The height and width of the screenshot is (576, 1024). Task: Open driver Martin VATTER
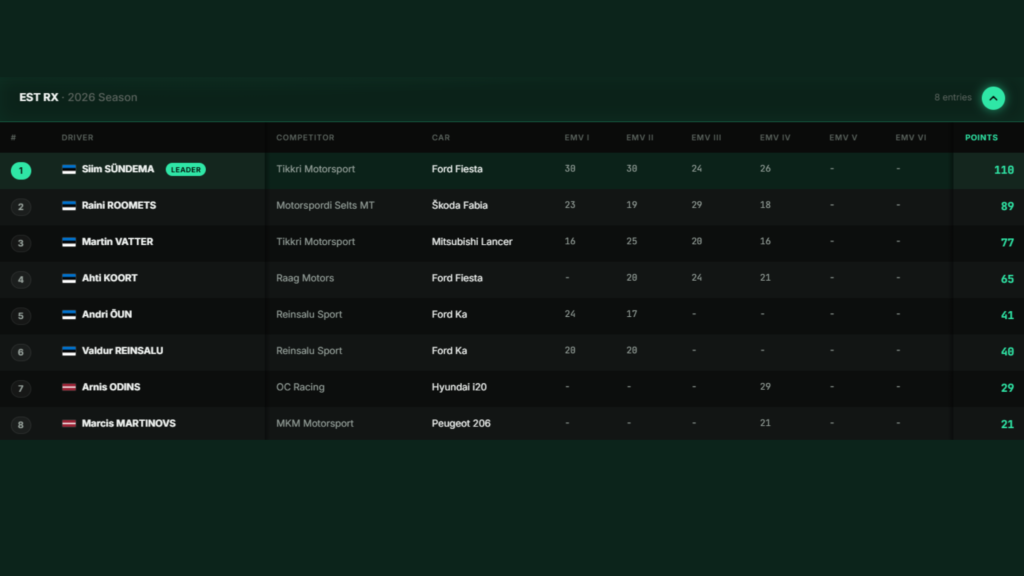118,242
